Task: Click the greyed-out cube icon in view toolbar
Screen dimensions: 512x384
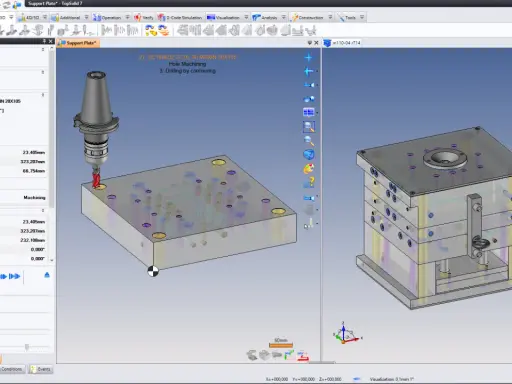Action: coord(309,210)
